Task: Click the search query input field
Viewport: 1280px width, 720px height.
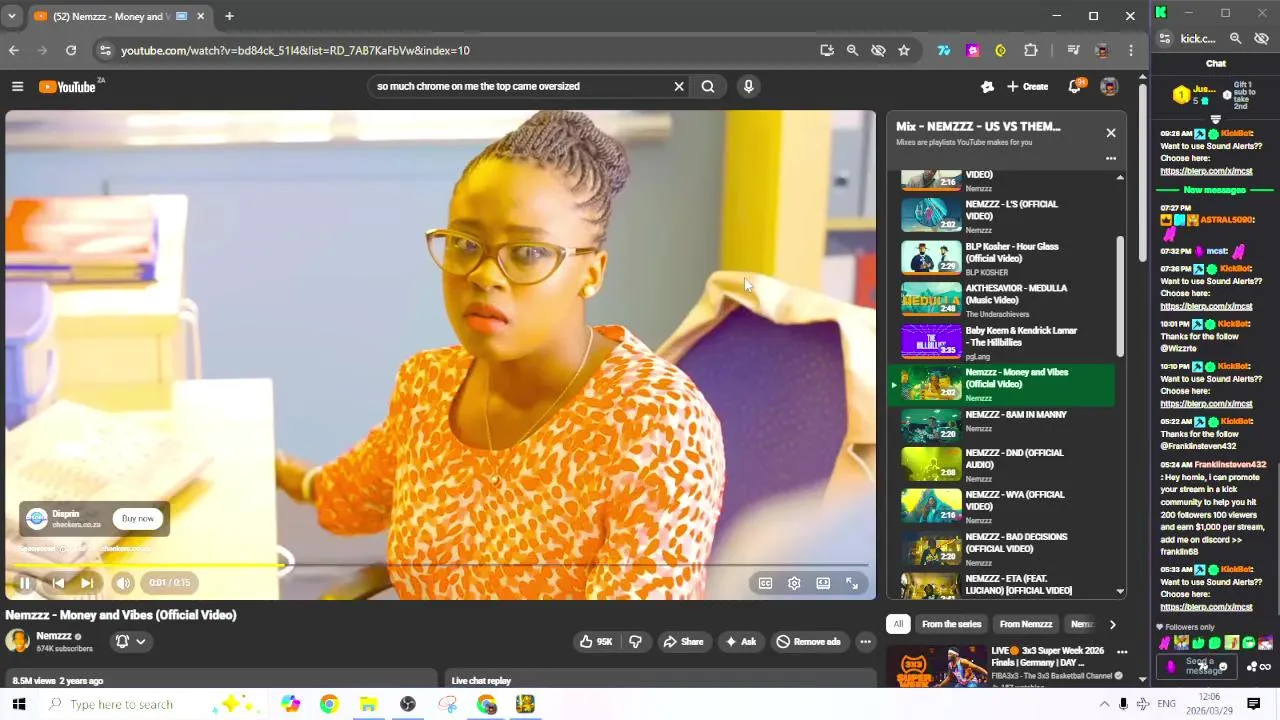Action: tap(520, 86)
